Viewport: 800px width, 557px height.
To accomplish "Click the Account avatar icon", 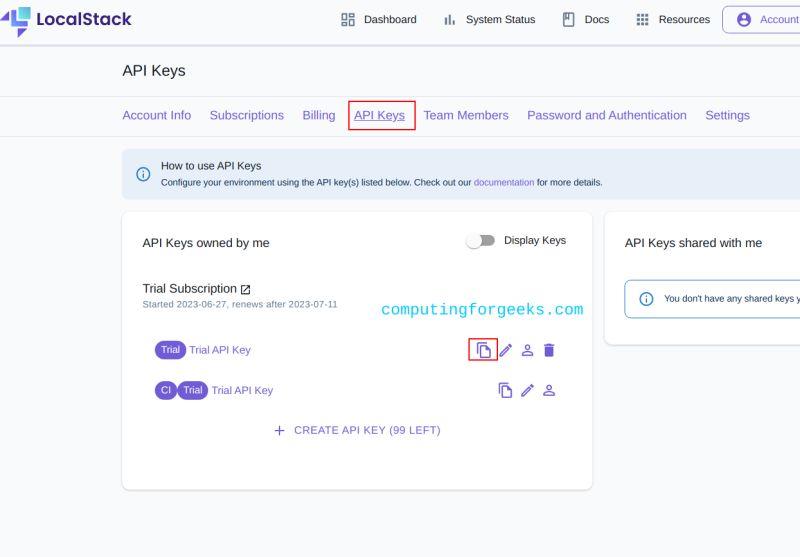I will [x=744, y=19].
